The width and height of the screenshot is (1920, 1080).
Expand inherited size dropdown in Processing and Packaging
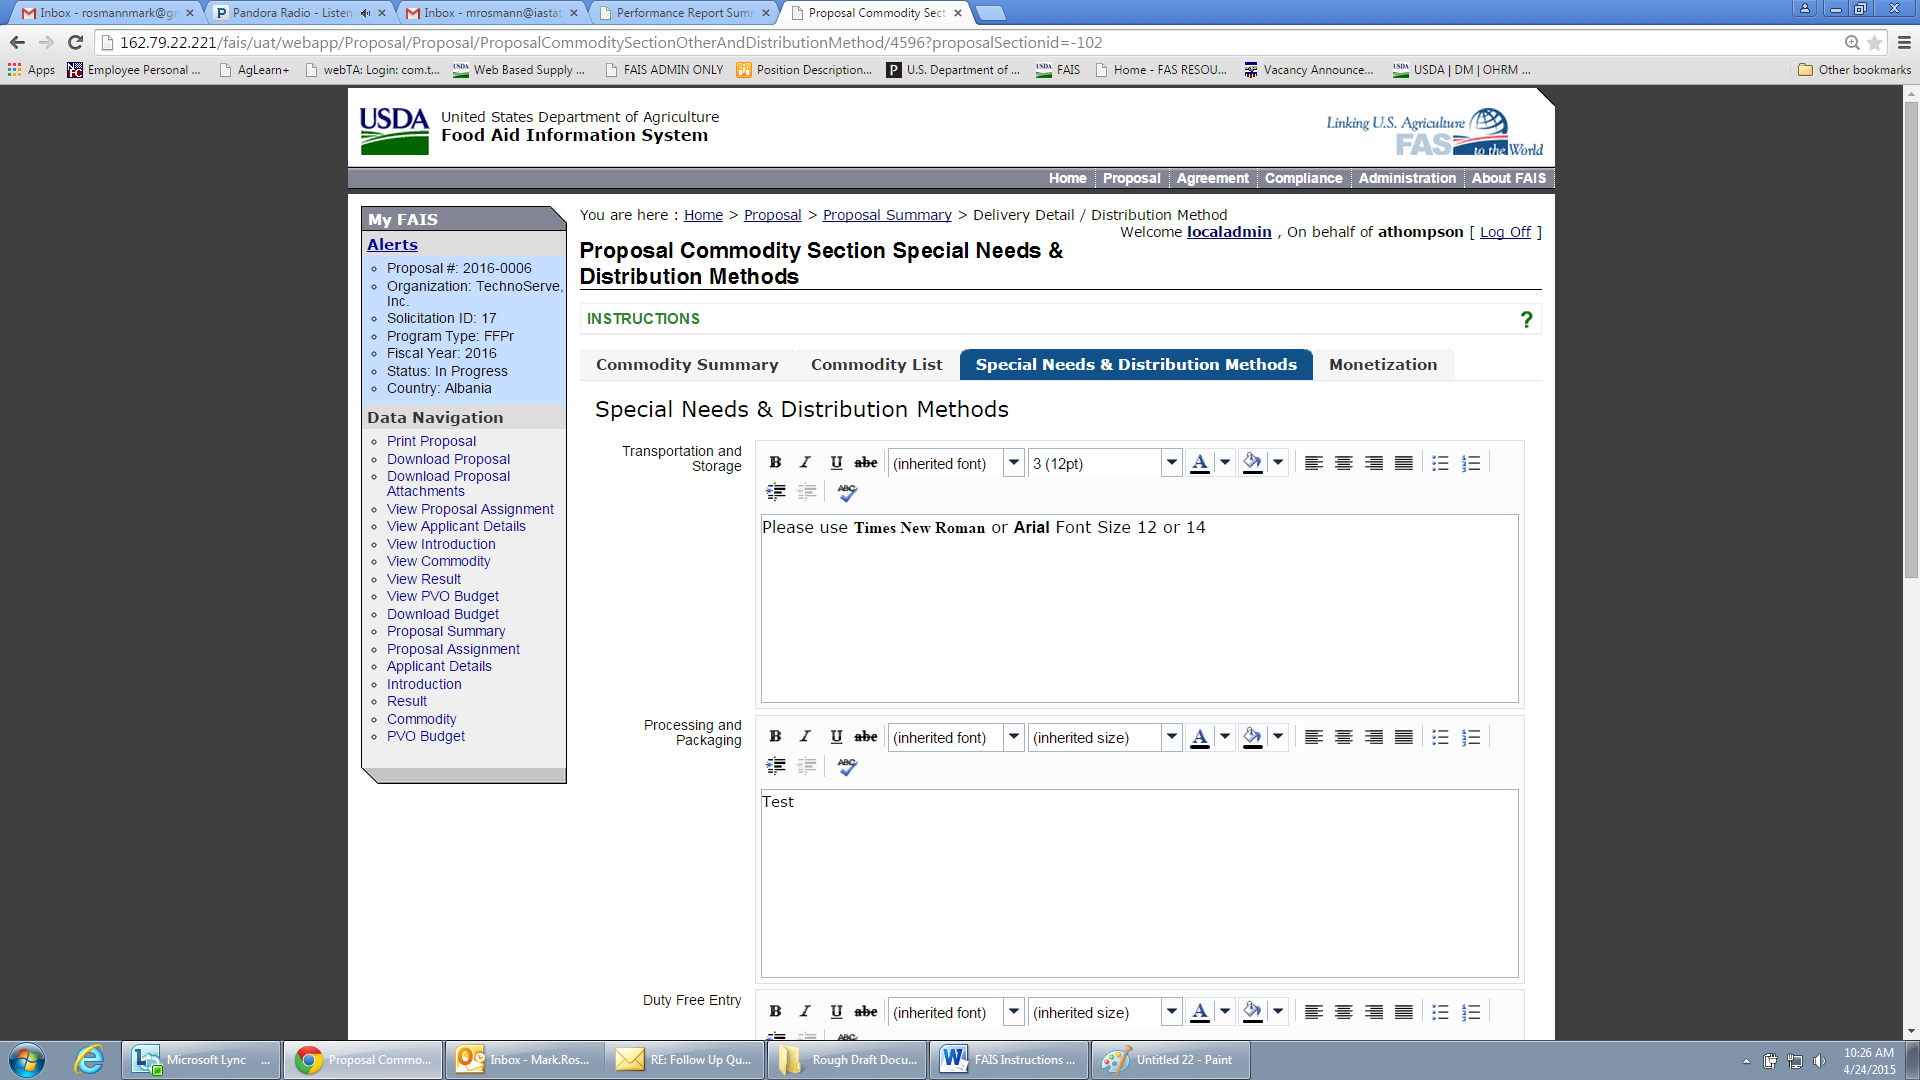(x=1171, y=737)
